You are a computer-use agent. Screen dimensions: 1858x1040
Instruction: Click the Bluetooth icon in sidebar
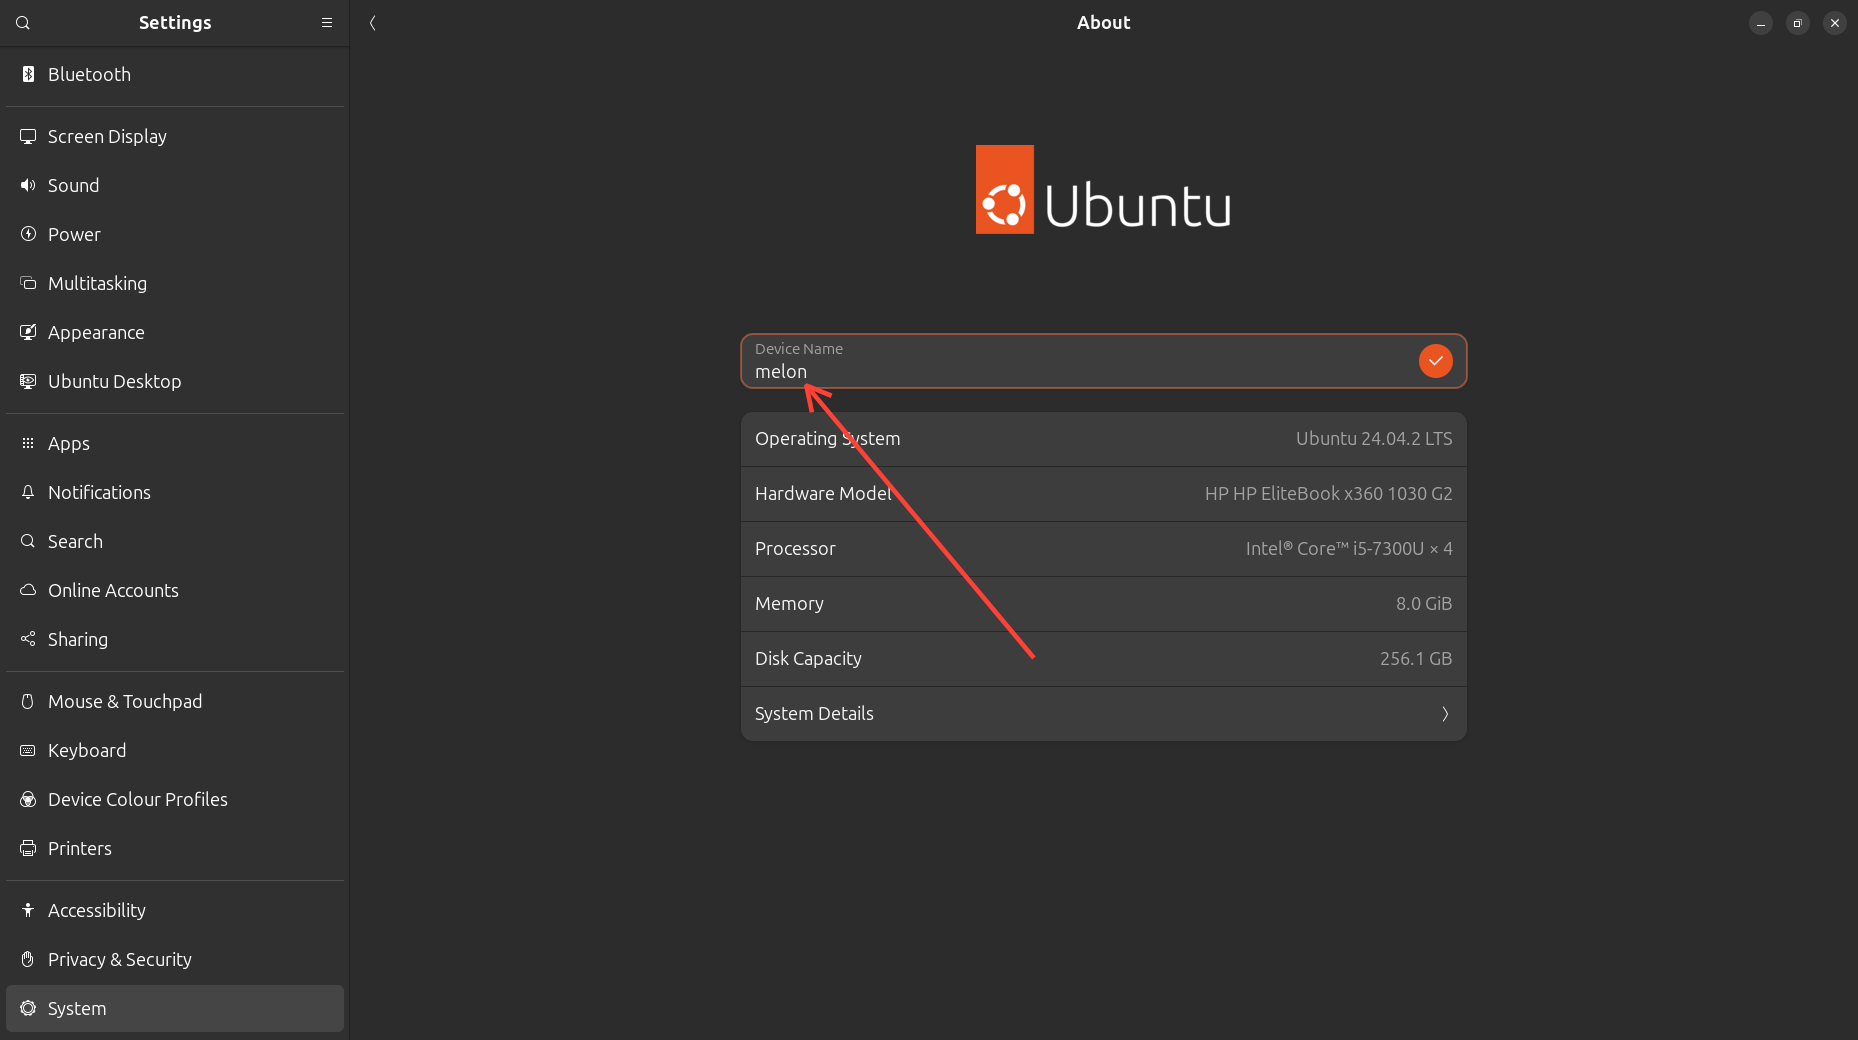pos(28,74)
